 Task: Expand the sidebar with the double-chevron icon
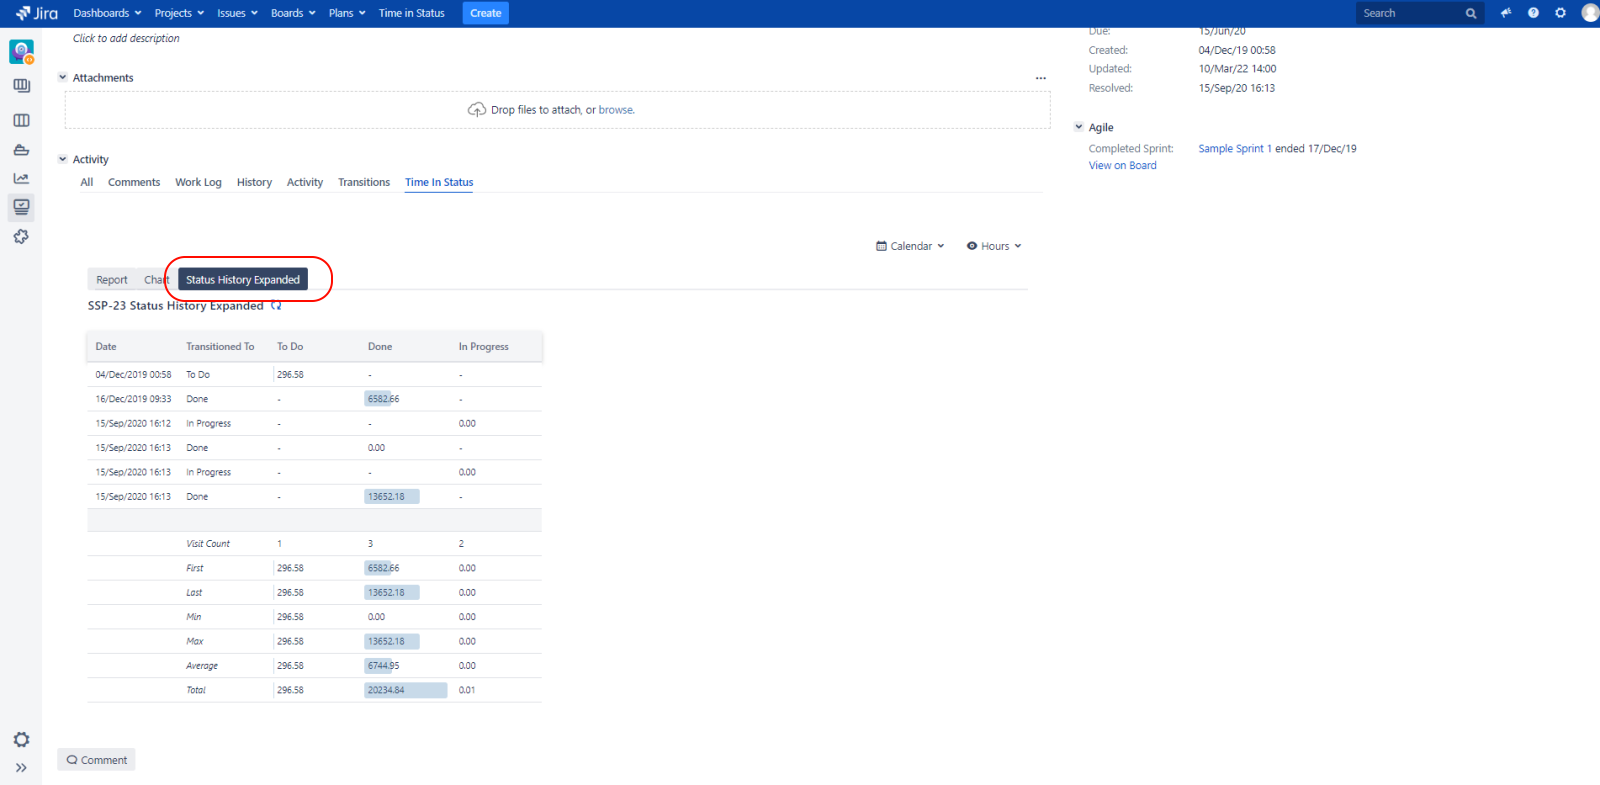[x=21, y=768]
